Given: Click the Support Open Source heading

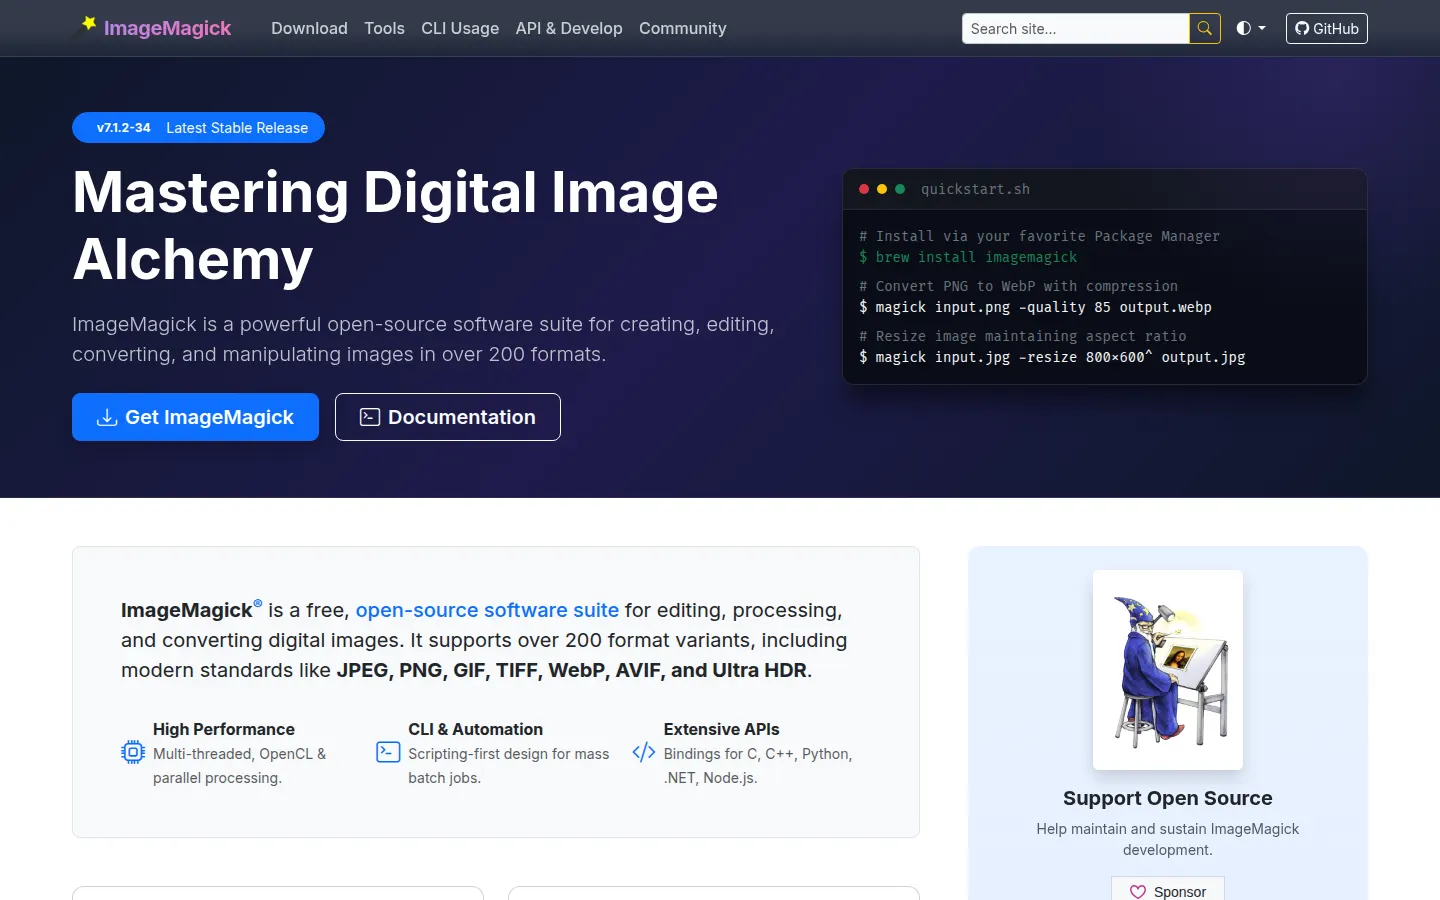Looking at the screenshot, I should click(x=1168, y=798).
